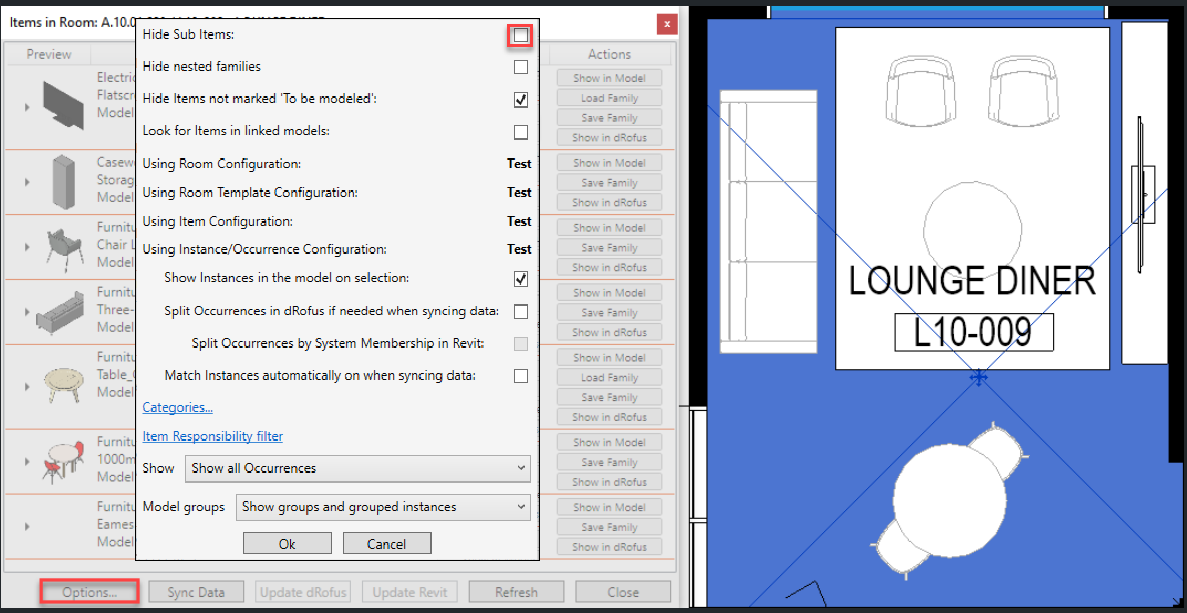This screenshot has width=1187, height=613.
Task: Uncheck Hide Items not marked 'To be modeled'
Action: click(x=520, y=100)
